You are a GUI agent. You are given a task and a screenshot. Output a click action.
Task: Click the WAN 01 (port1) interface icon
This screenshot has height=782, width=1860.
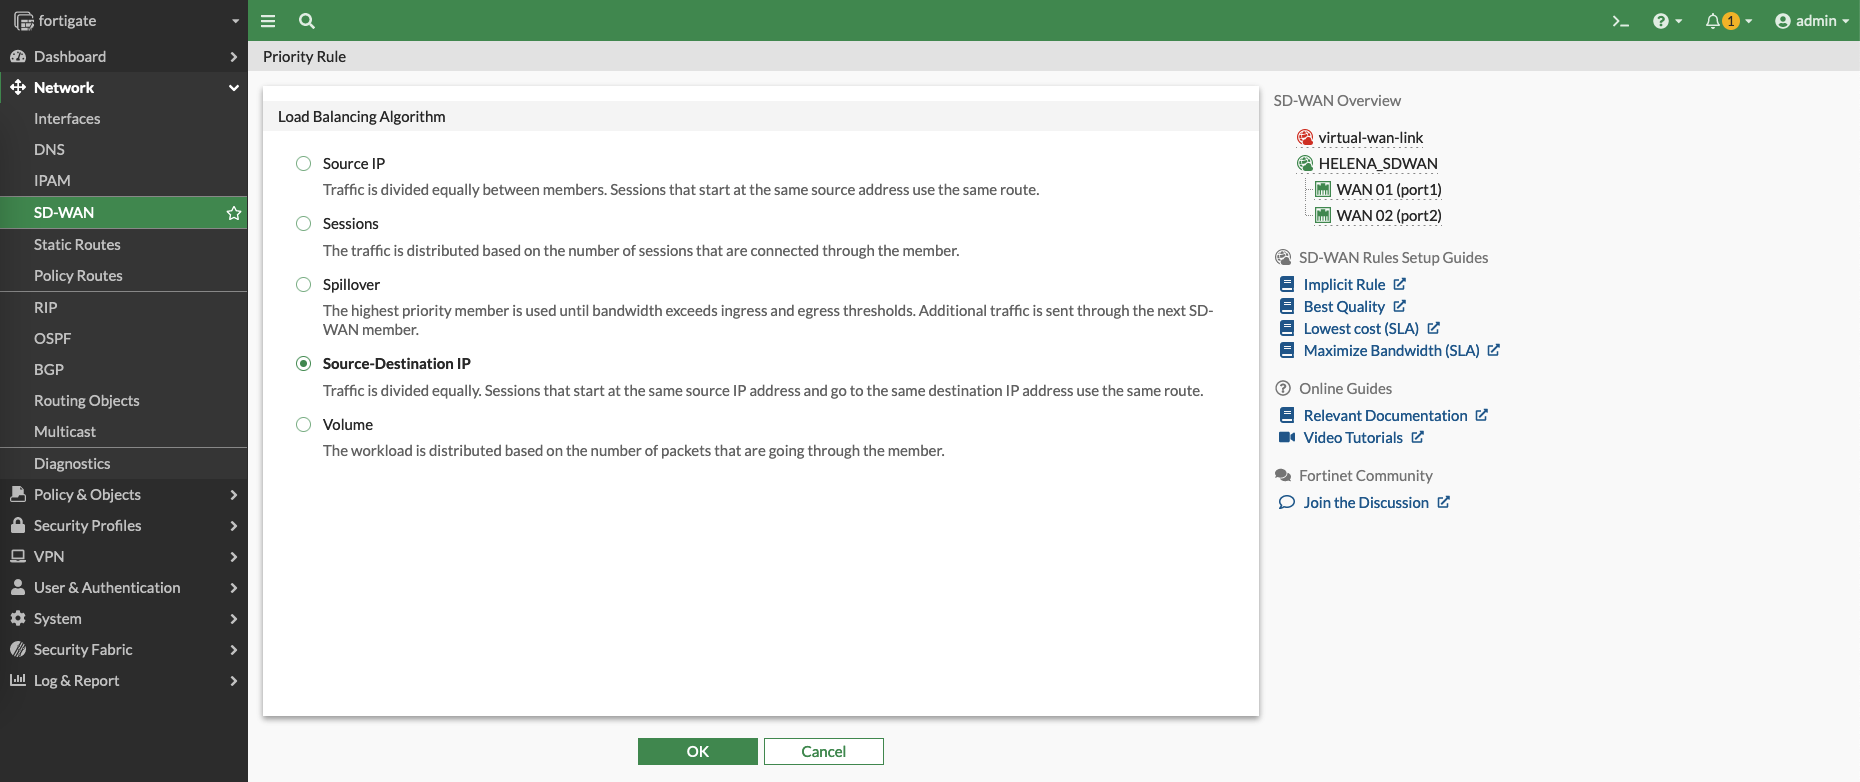[1323, 190]
